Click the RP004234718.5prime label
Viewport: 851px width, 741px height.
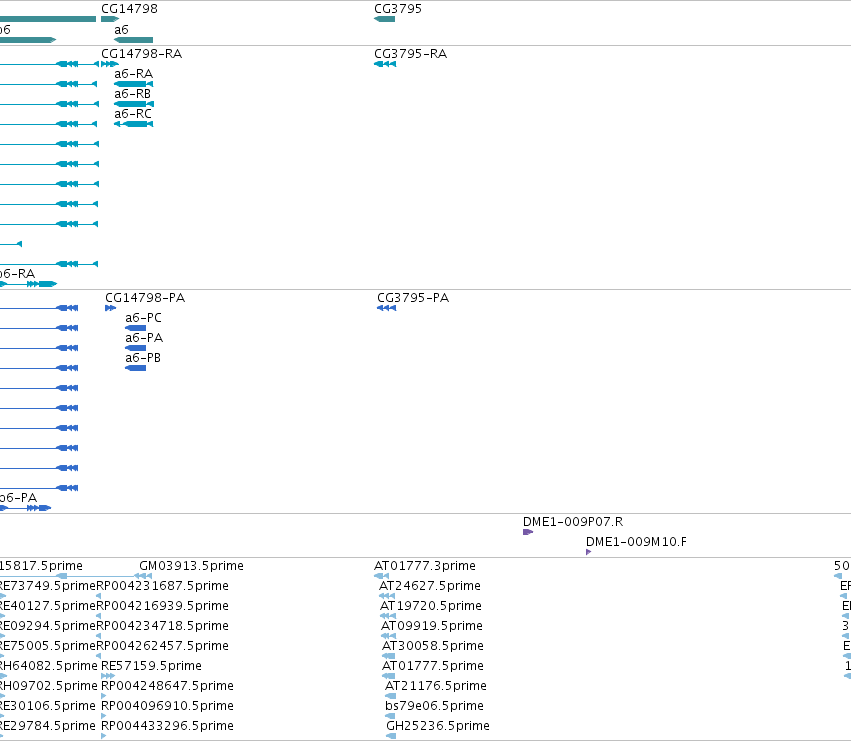pos(162,626)
